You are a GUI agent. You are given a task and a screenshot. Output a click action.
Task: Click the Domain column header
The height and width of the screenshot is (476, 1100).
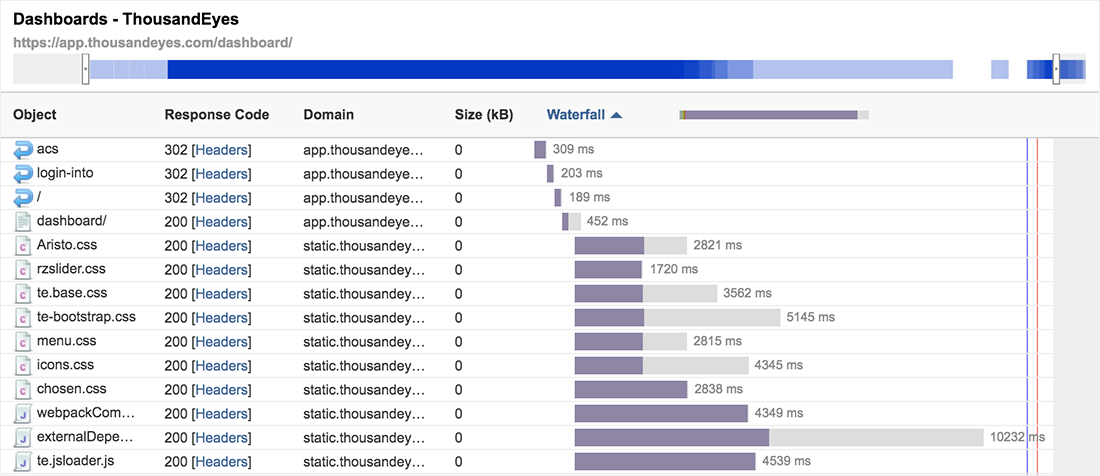click(328, 115)
